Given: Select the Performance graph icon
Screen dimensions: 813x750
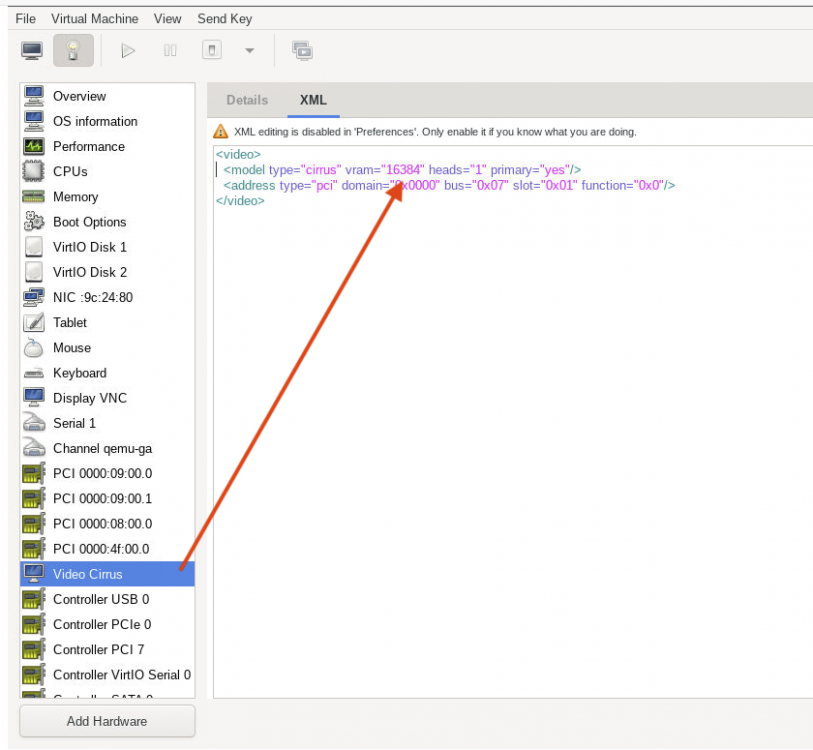Looking at the screenshot, I should pyautogui.click(x=34, y=146).
